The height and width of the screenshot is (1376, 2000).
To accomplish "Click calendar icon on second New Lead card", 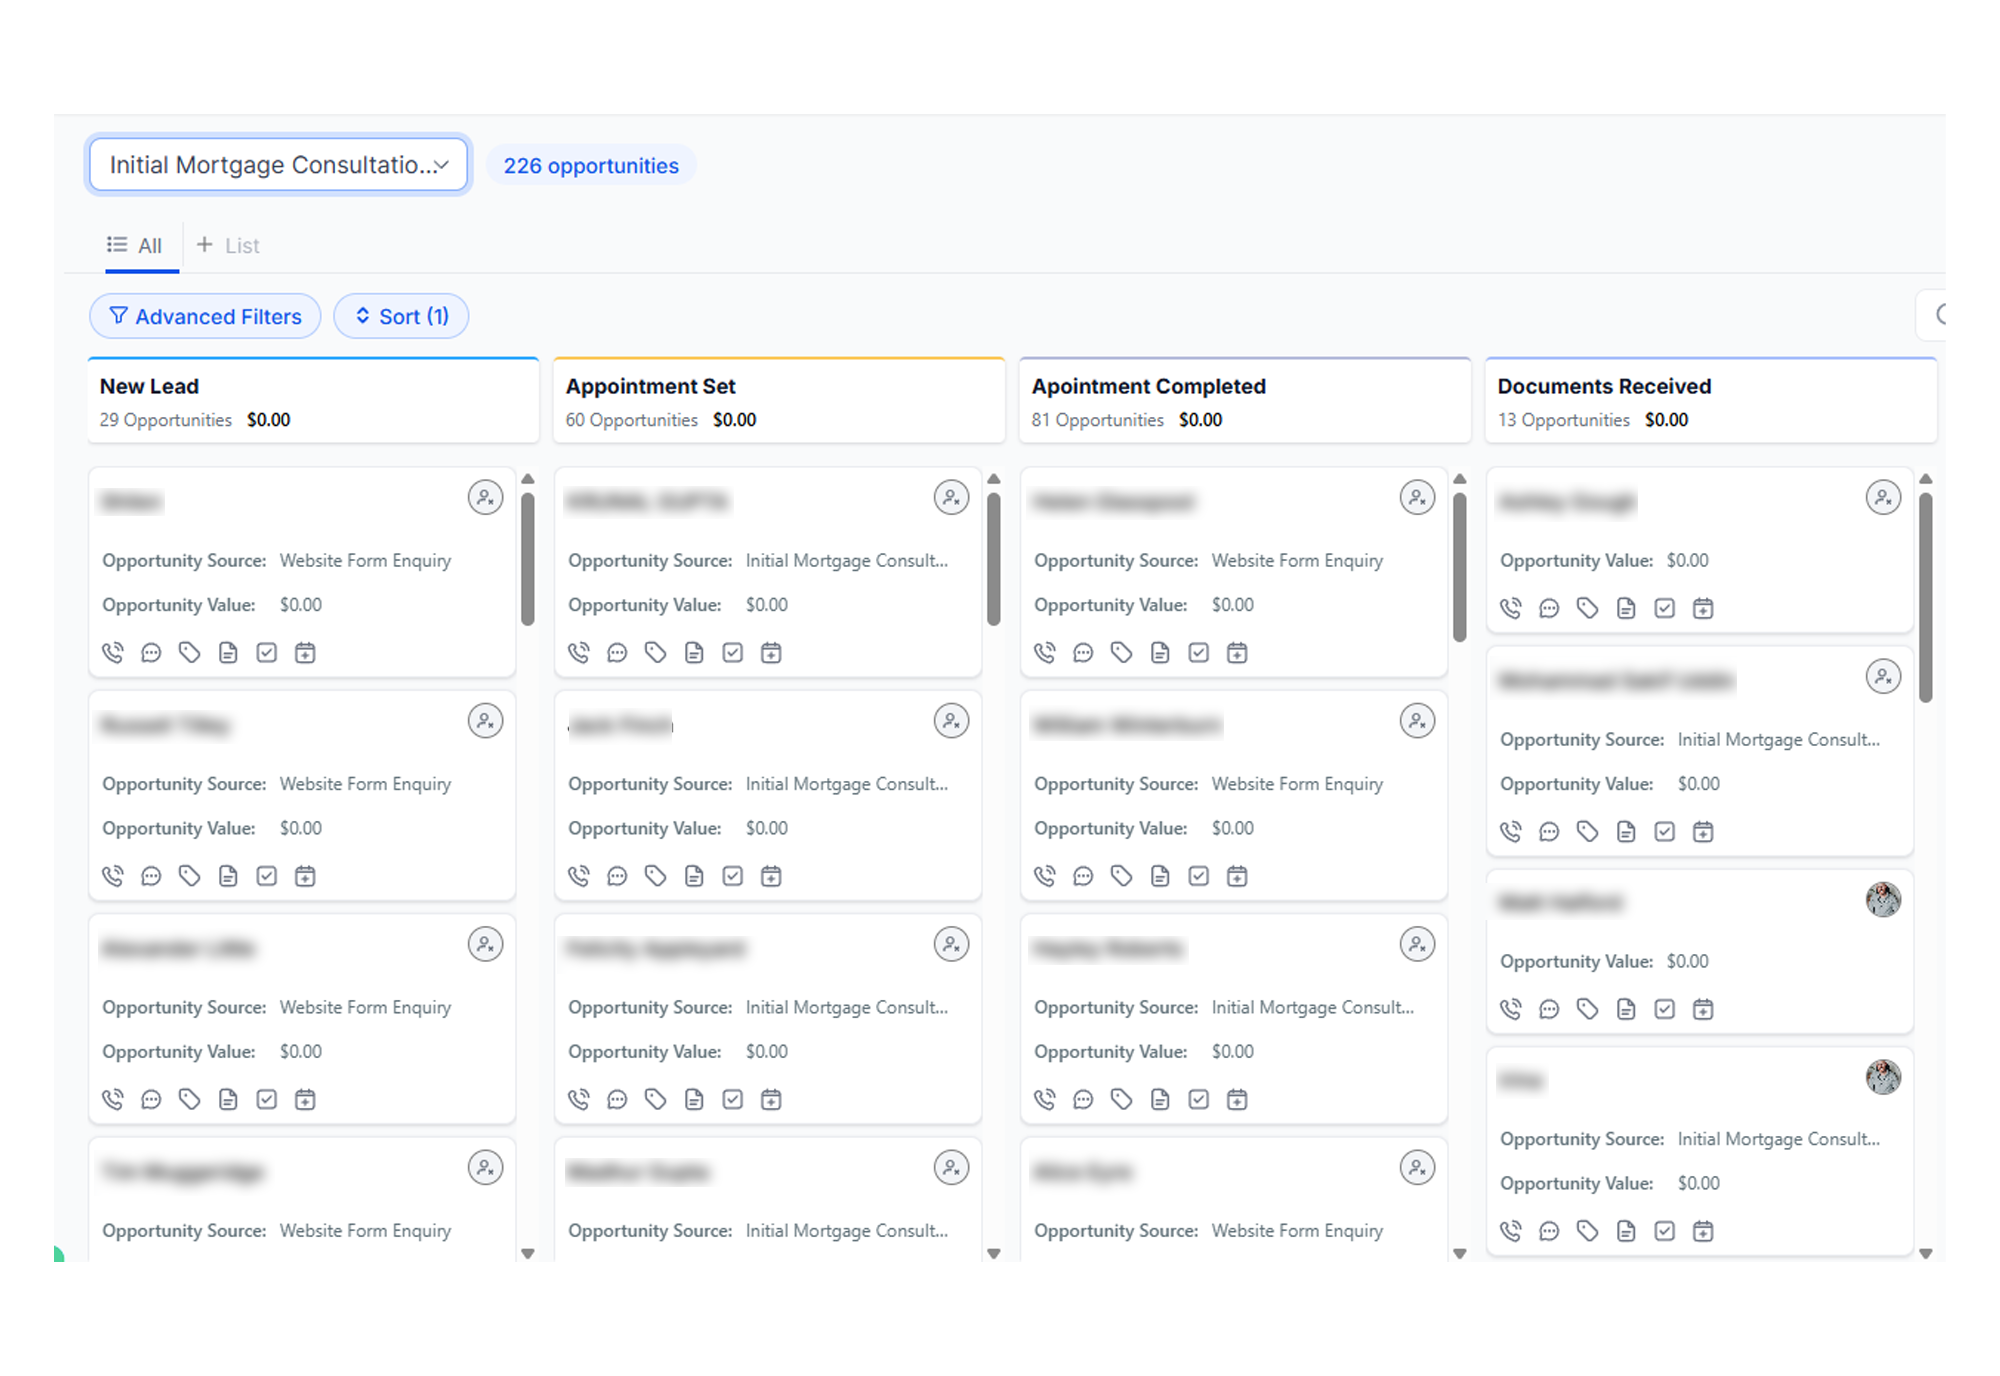I will tap(305, 876).
